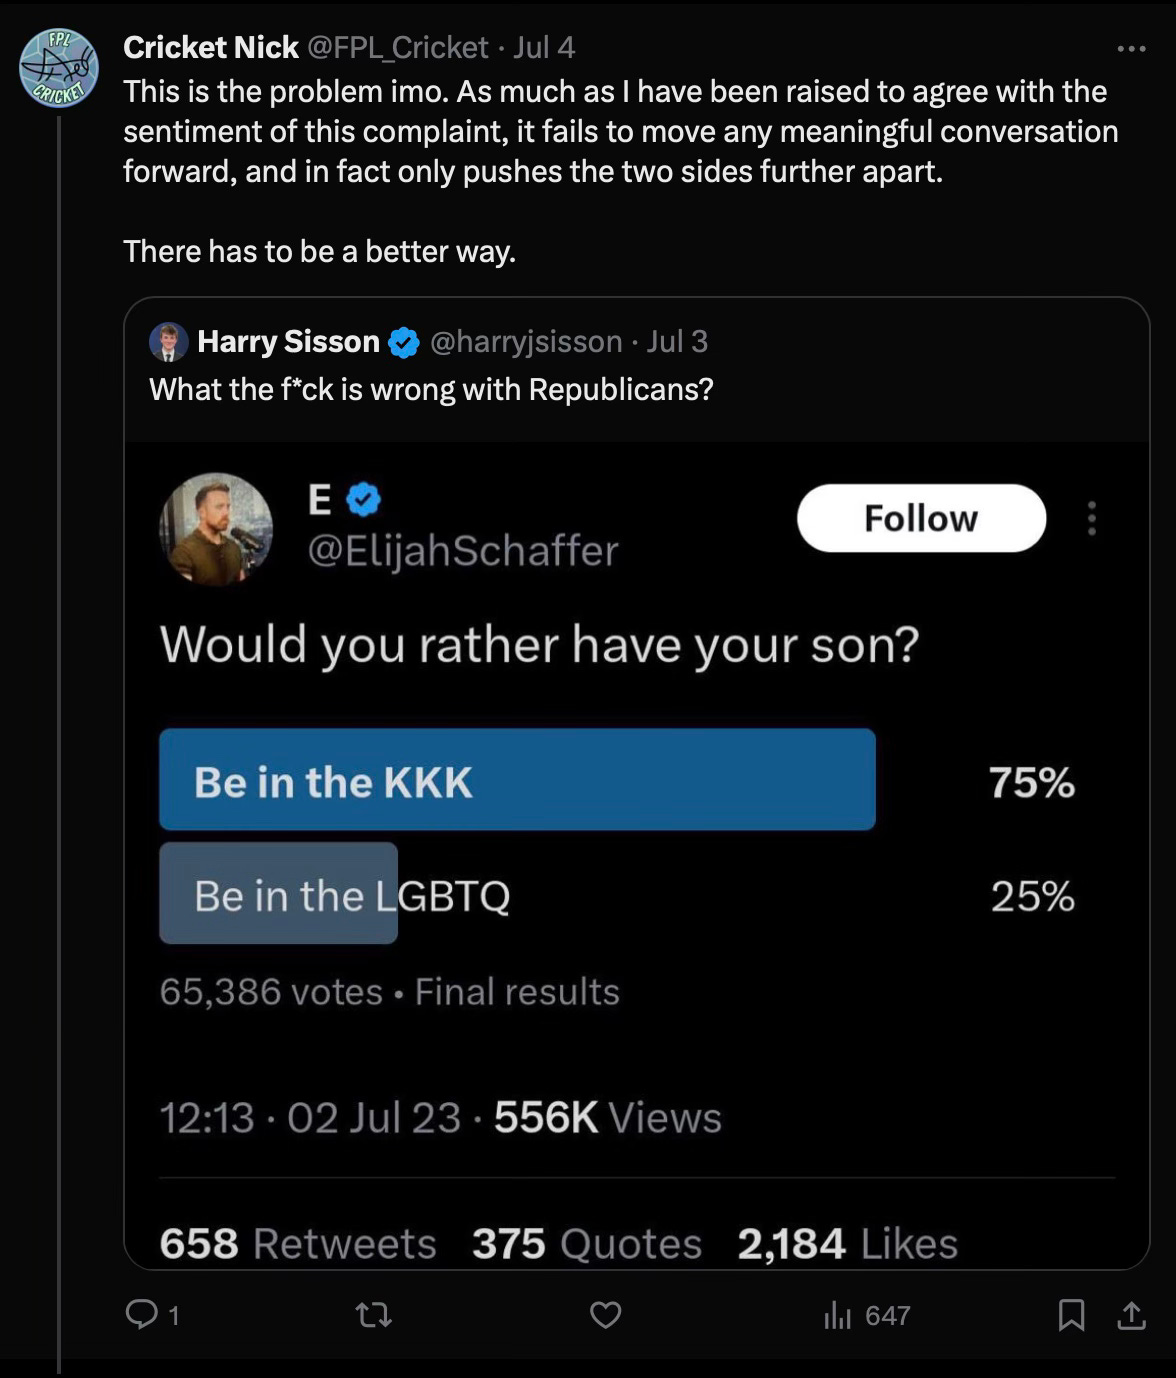Open the Cricket Nick display name link
The image size is (1176, 1378).
(x=211, y=47)
